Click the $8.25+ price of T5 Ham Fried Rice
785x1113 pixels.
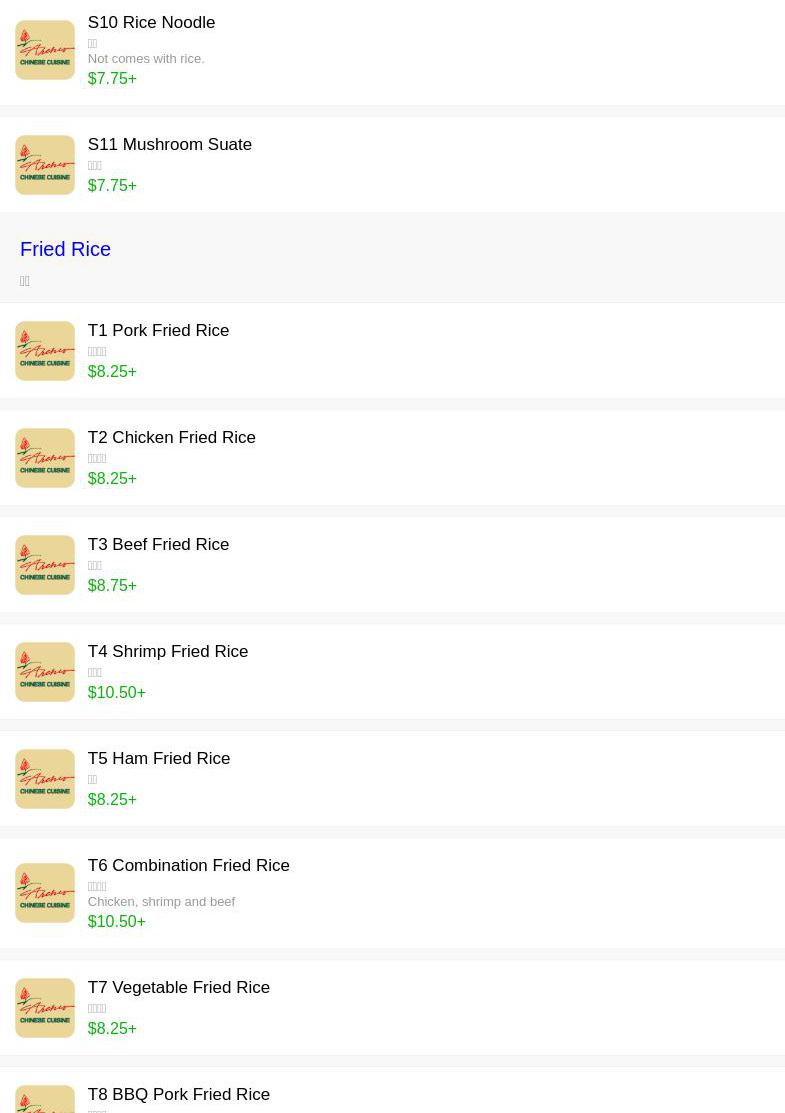click(x=111, y=799)
